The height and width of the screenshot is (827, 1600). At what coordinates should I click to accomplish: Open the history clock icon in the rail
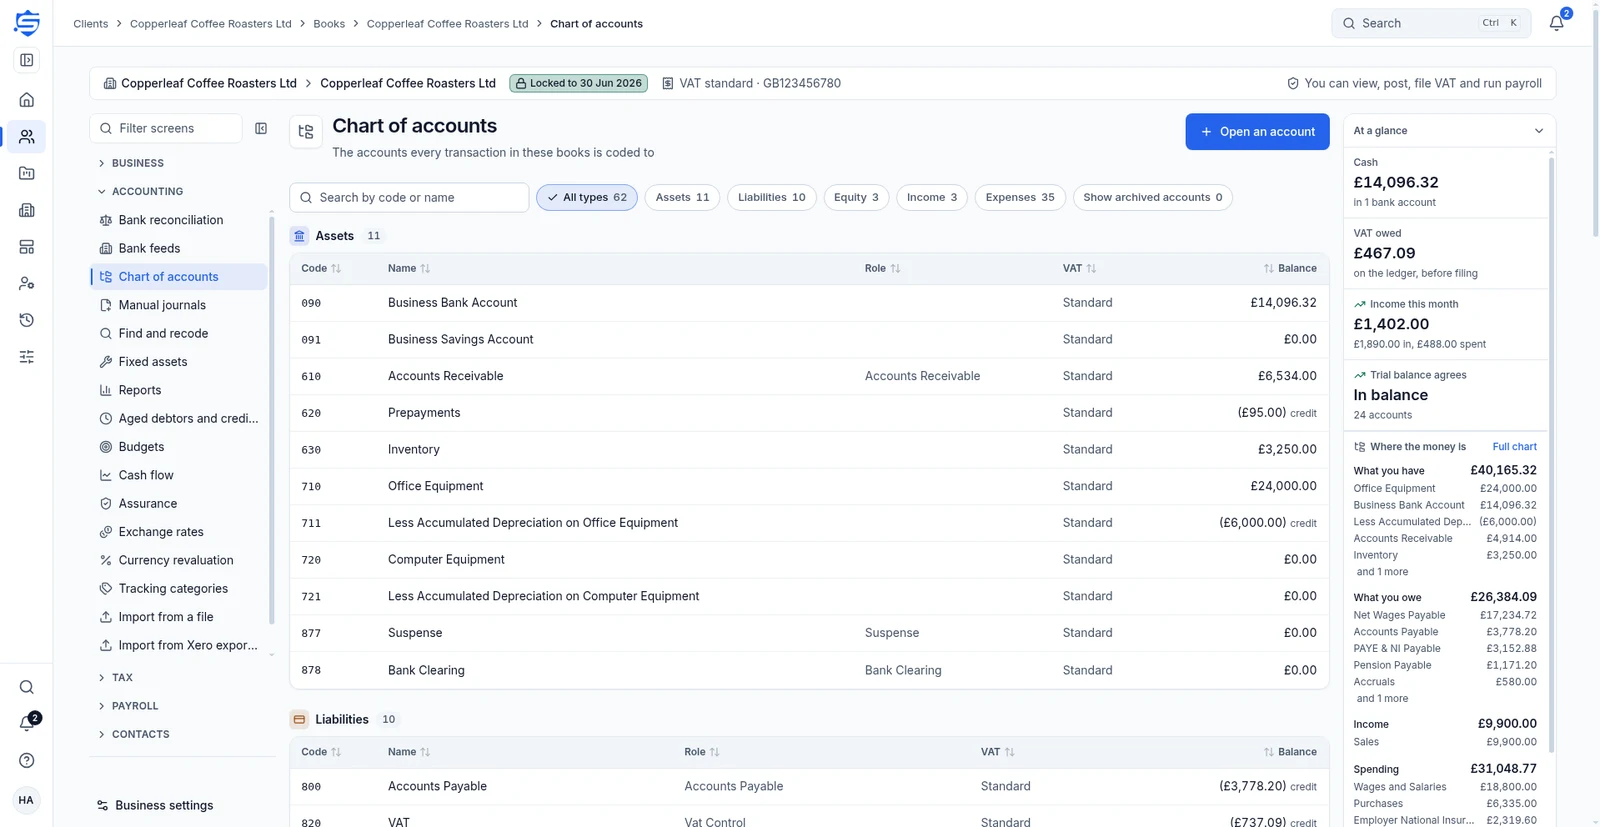tap(27, 320)
